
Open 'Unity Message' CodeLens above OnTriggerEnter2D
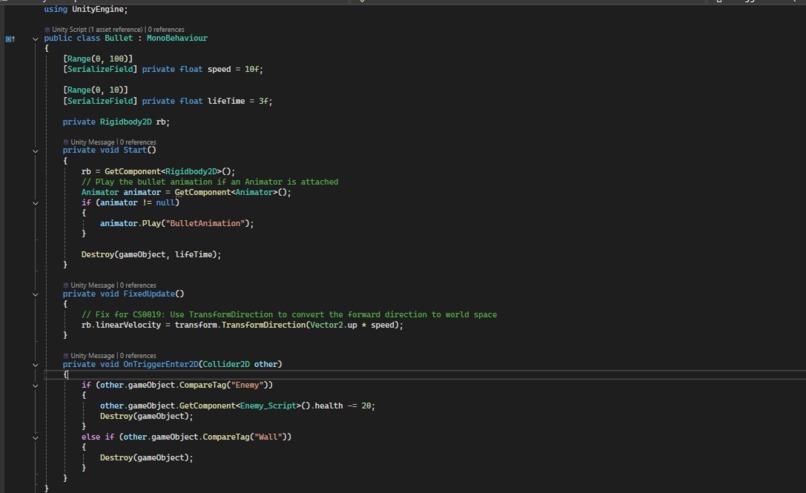93,356
